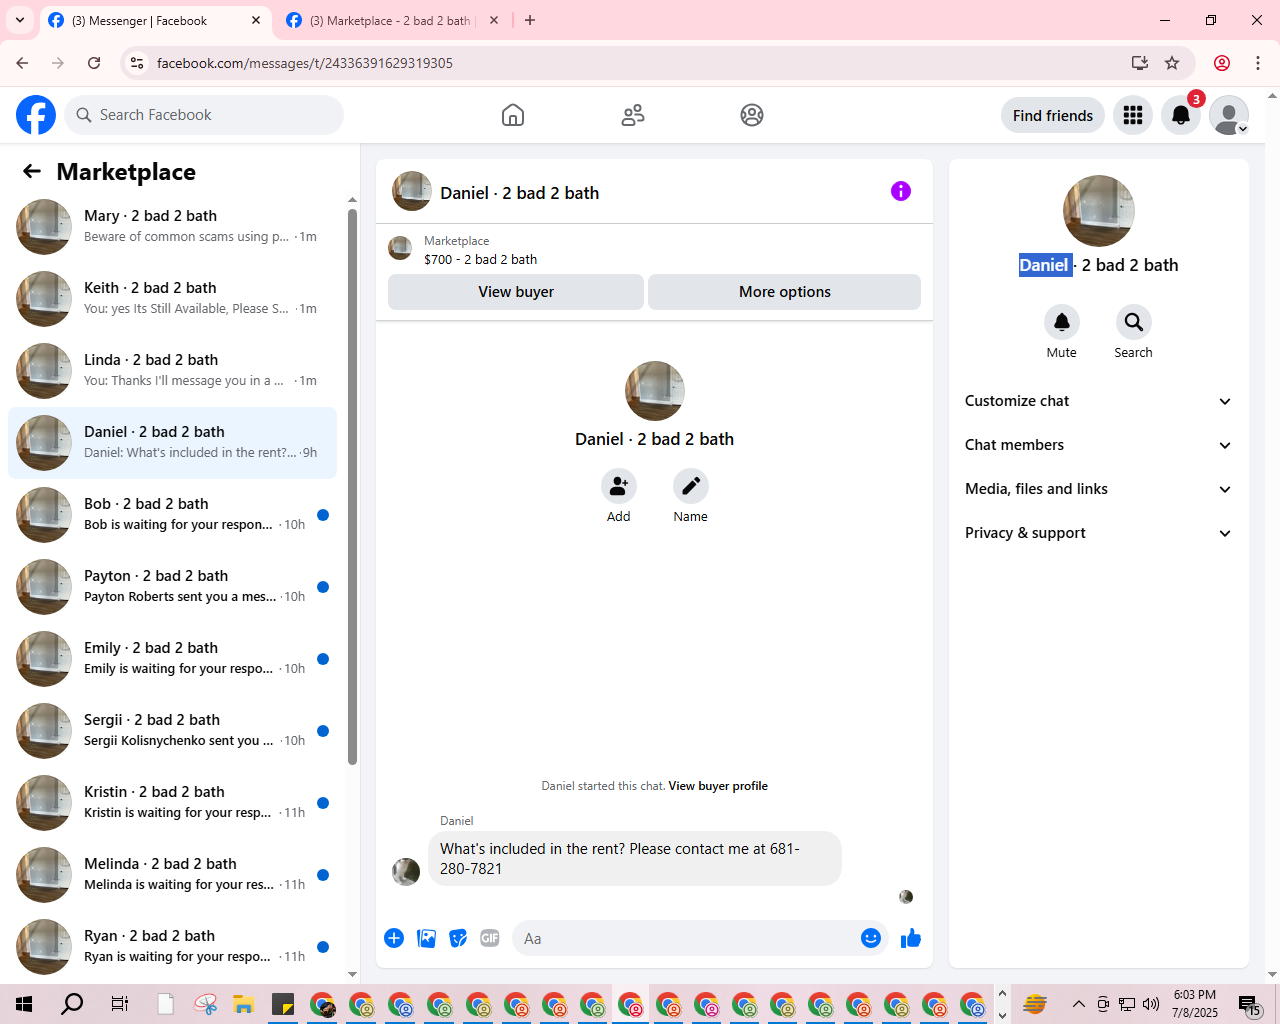The image size is (1280, 1024).
Task: Open the Groups icon in top navigation
Action: [752, 115]
